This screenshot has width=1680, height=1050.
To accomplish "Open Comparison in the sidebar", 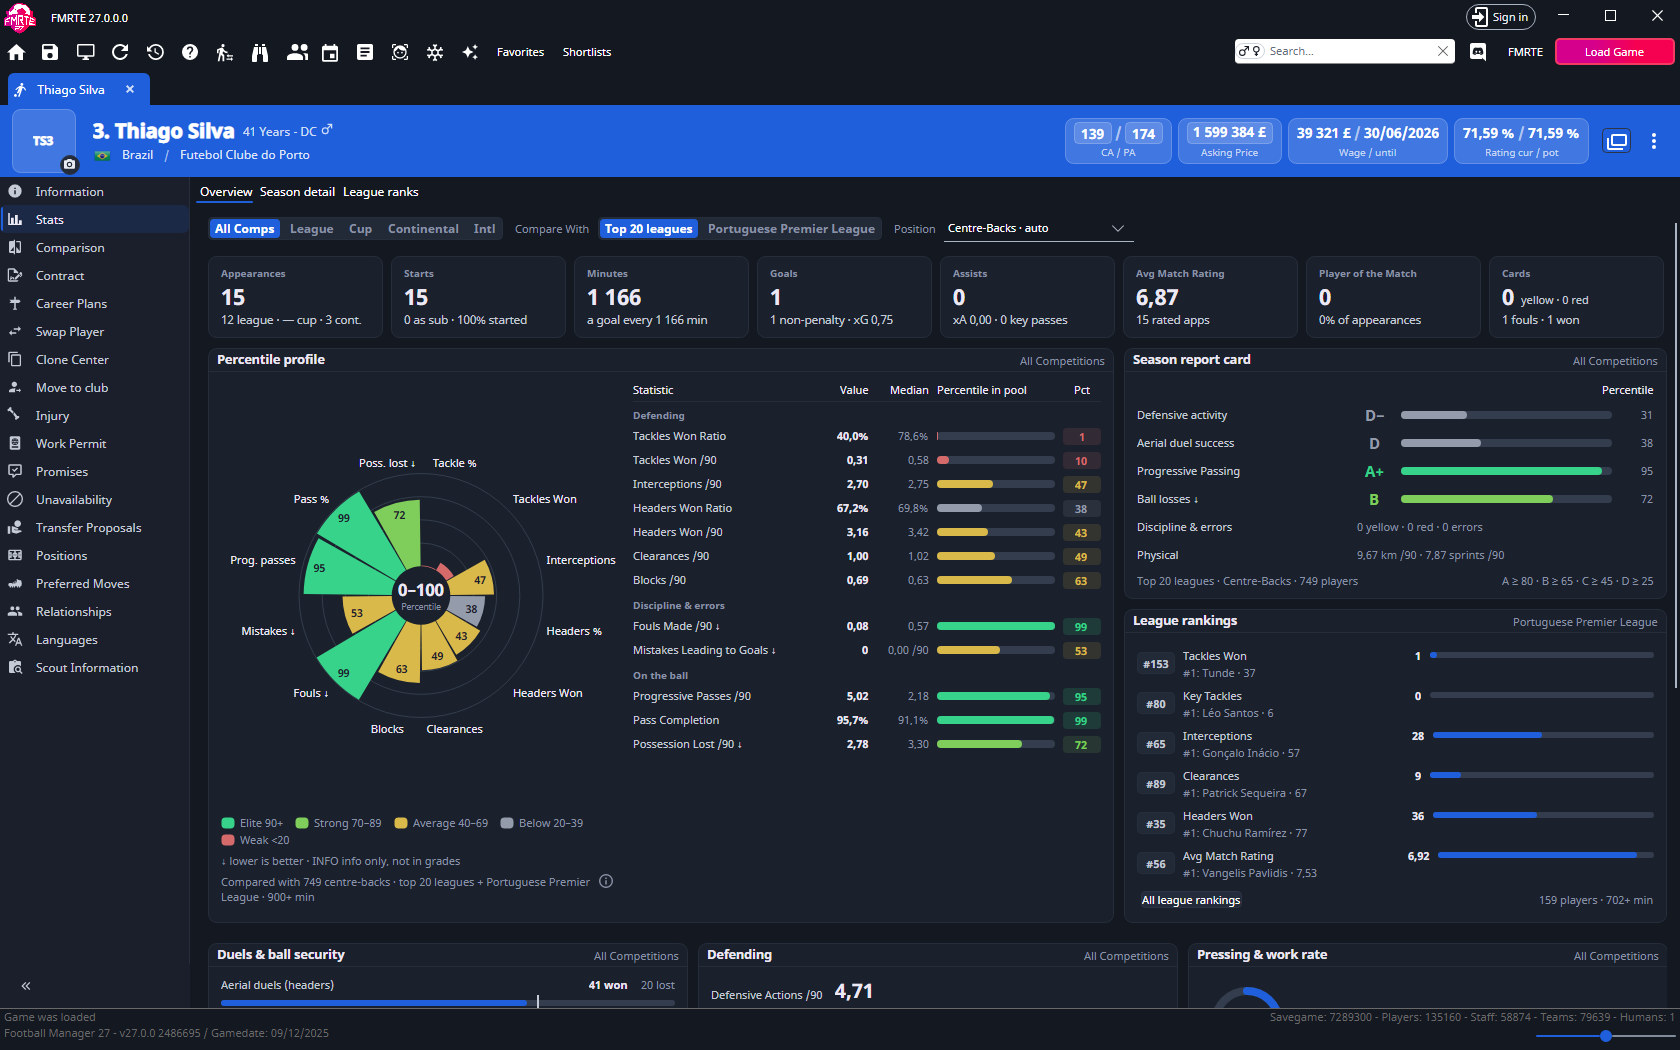I will [95, 247].
